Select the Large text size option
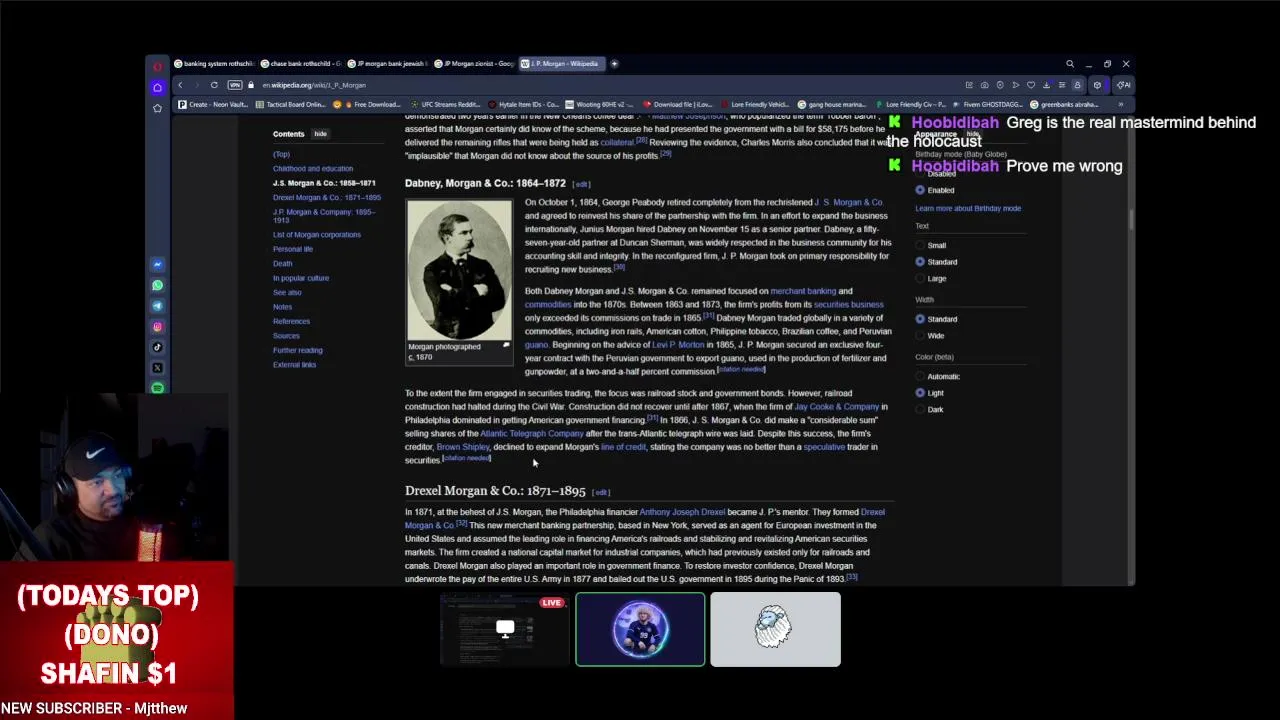Image resolution: width=1280 pixels, height=720 pixels. pyautogui.click(x=920, y=279)
